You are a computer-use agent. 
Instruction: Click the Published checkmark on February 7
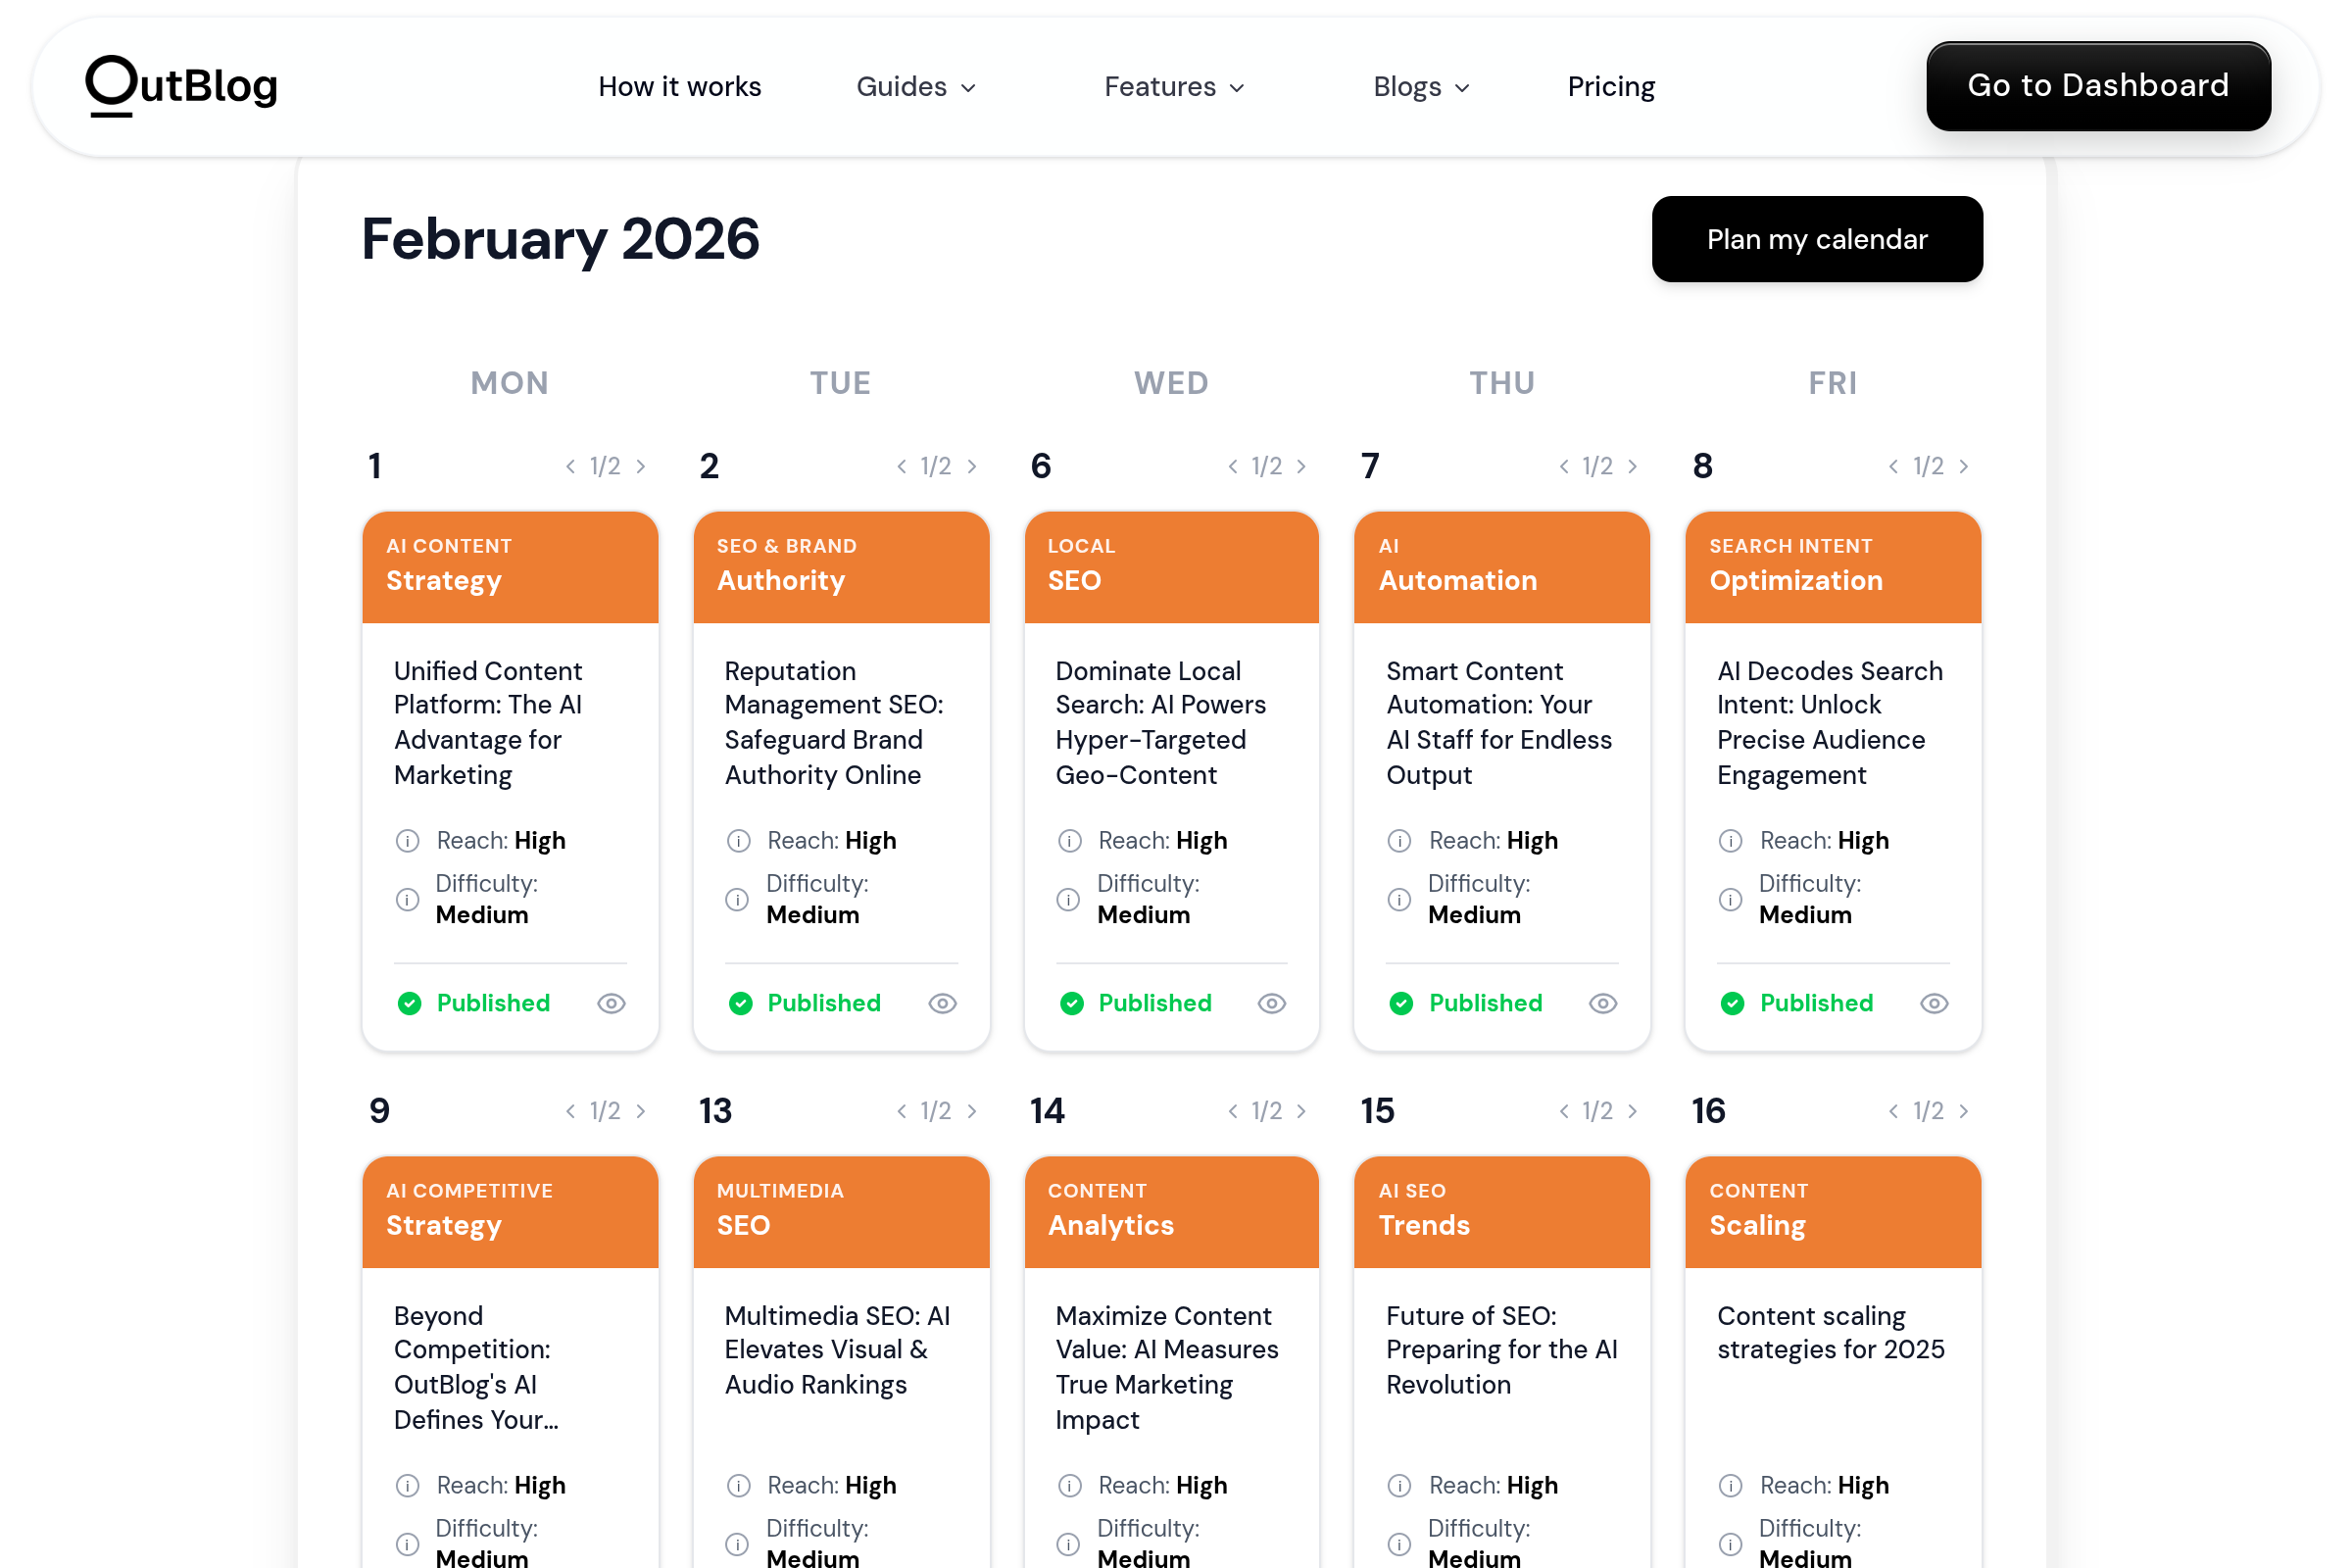click(x=1402, y=1003)
